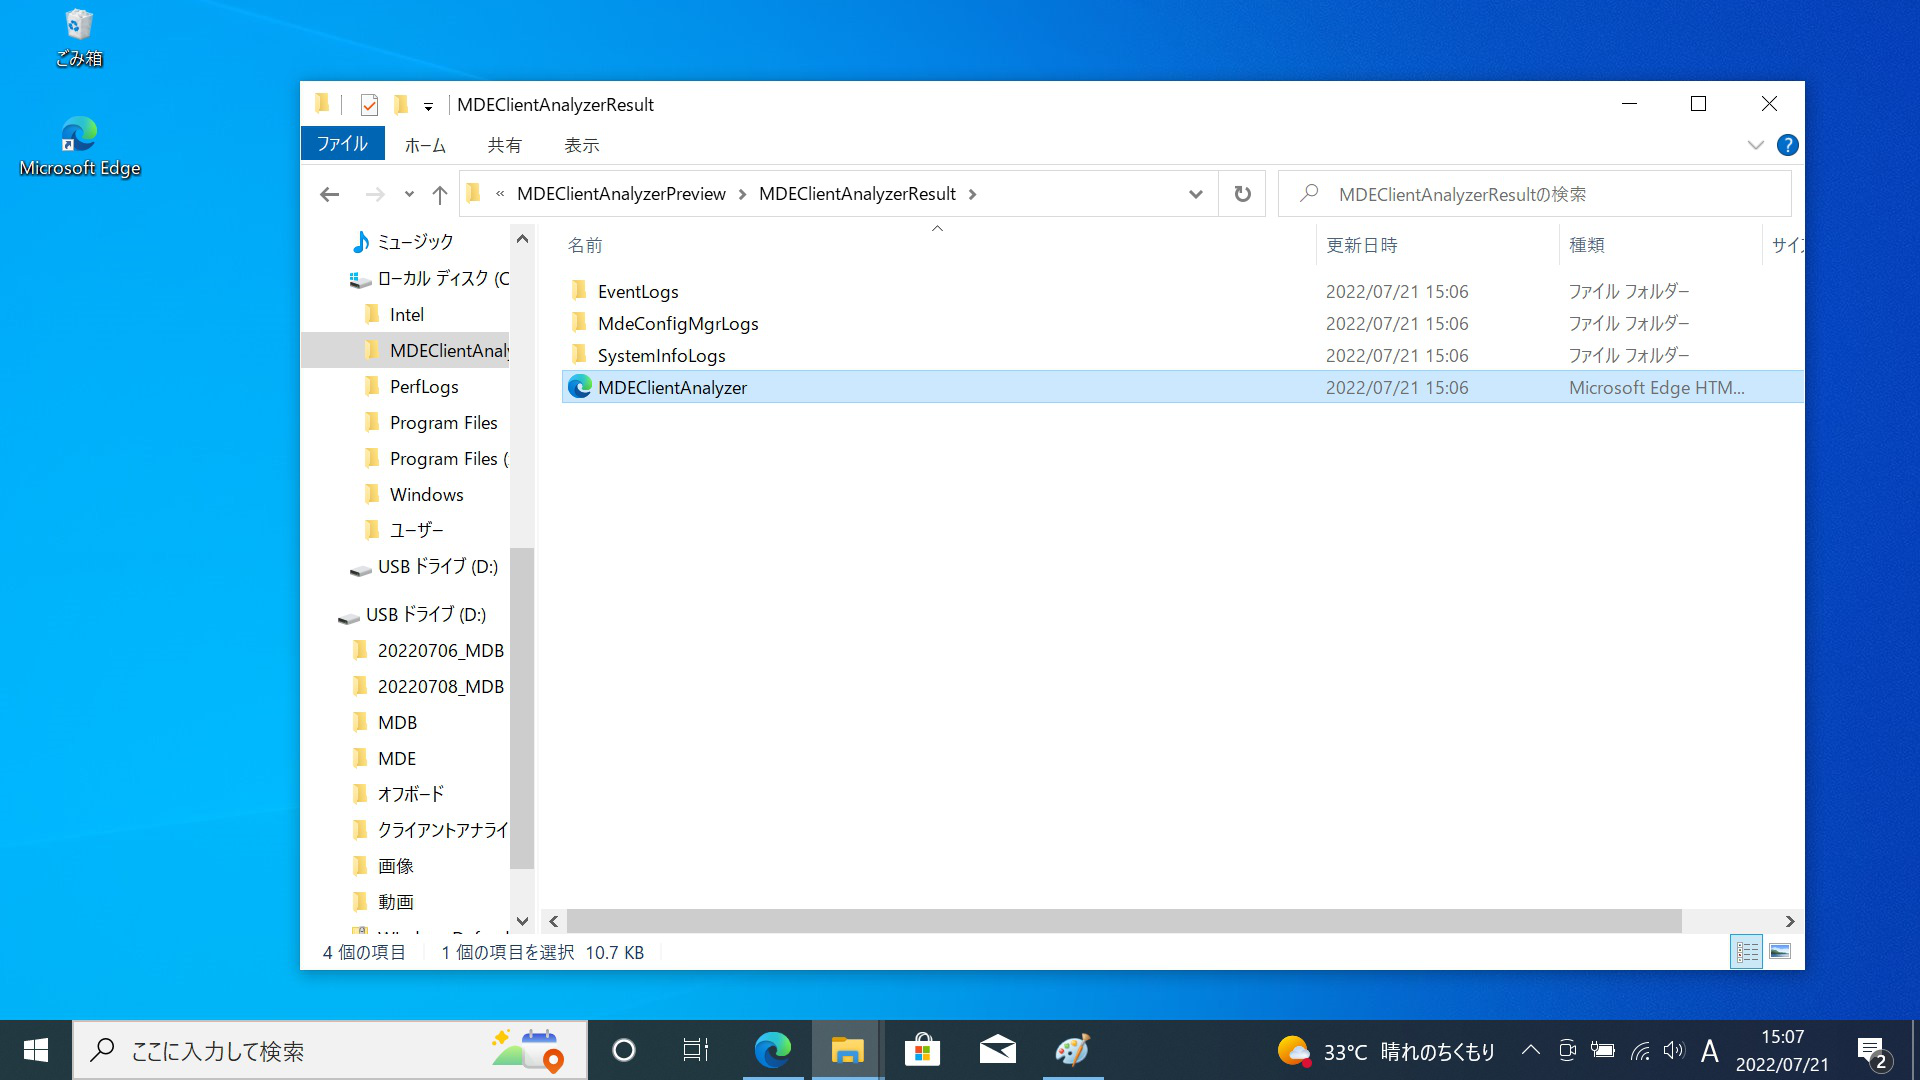Screen dimensions: 1920x1080
Task: Expand the ribbon with the chevron arrow
Action: pyautogui.click(x=1755, y=145)
